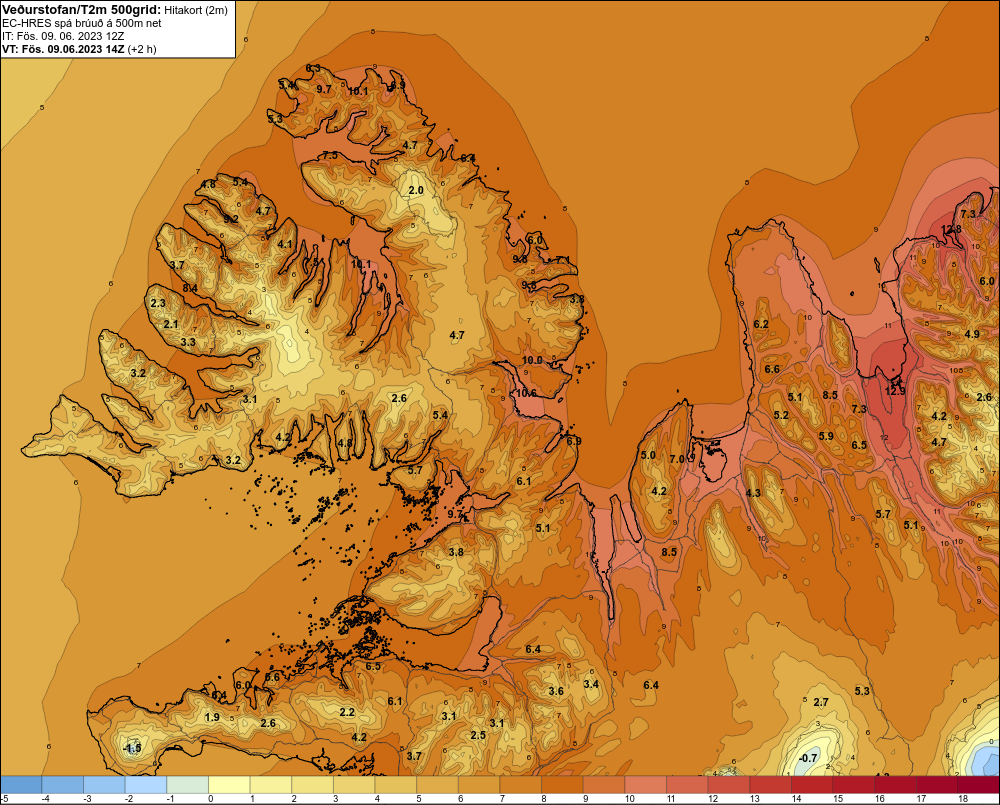
Task: Click the line 'EC-HRES spá brúuð á 500m net'
Action: click(x=82, y=23)
